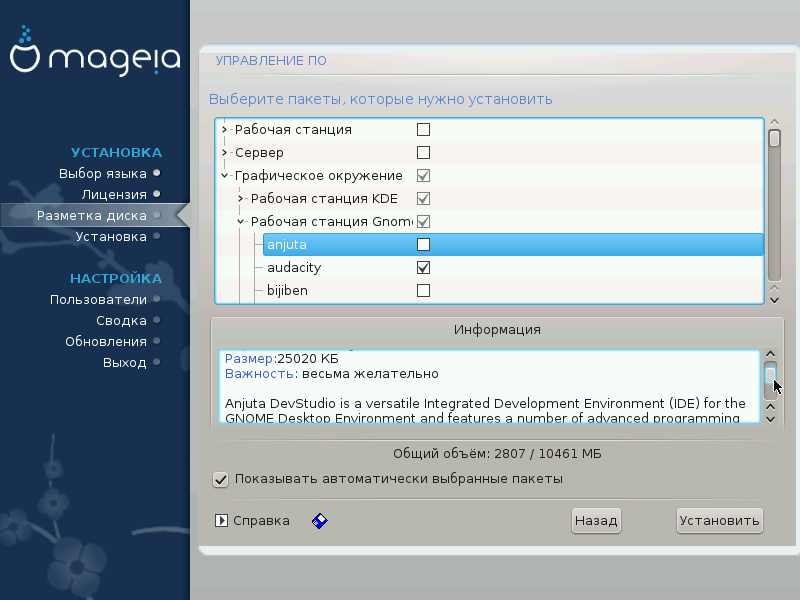Select the audacity package row
Screen dimensions: 800x600
point(513,267)
